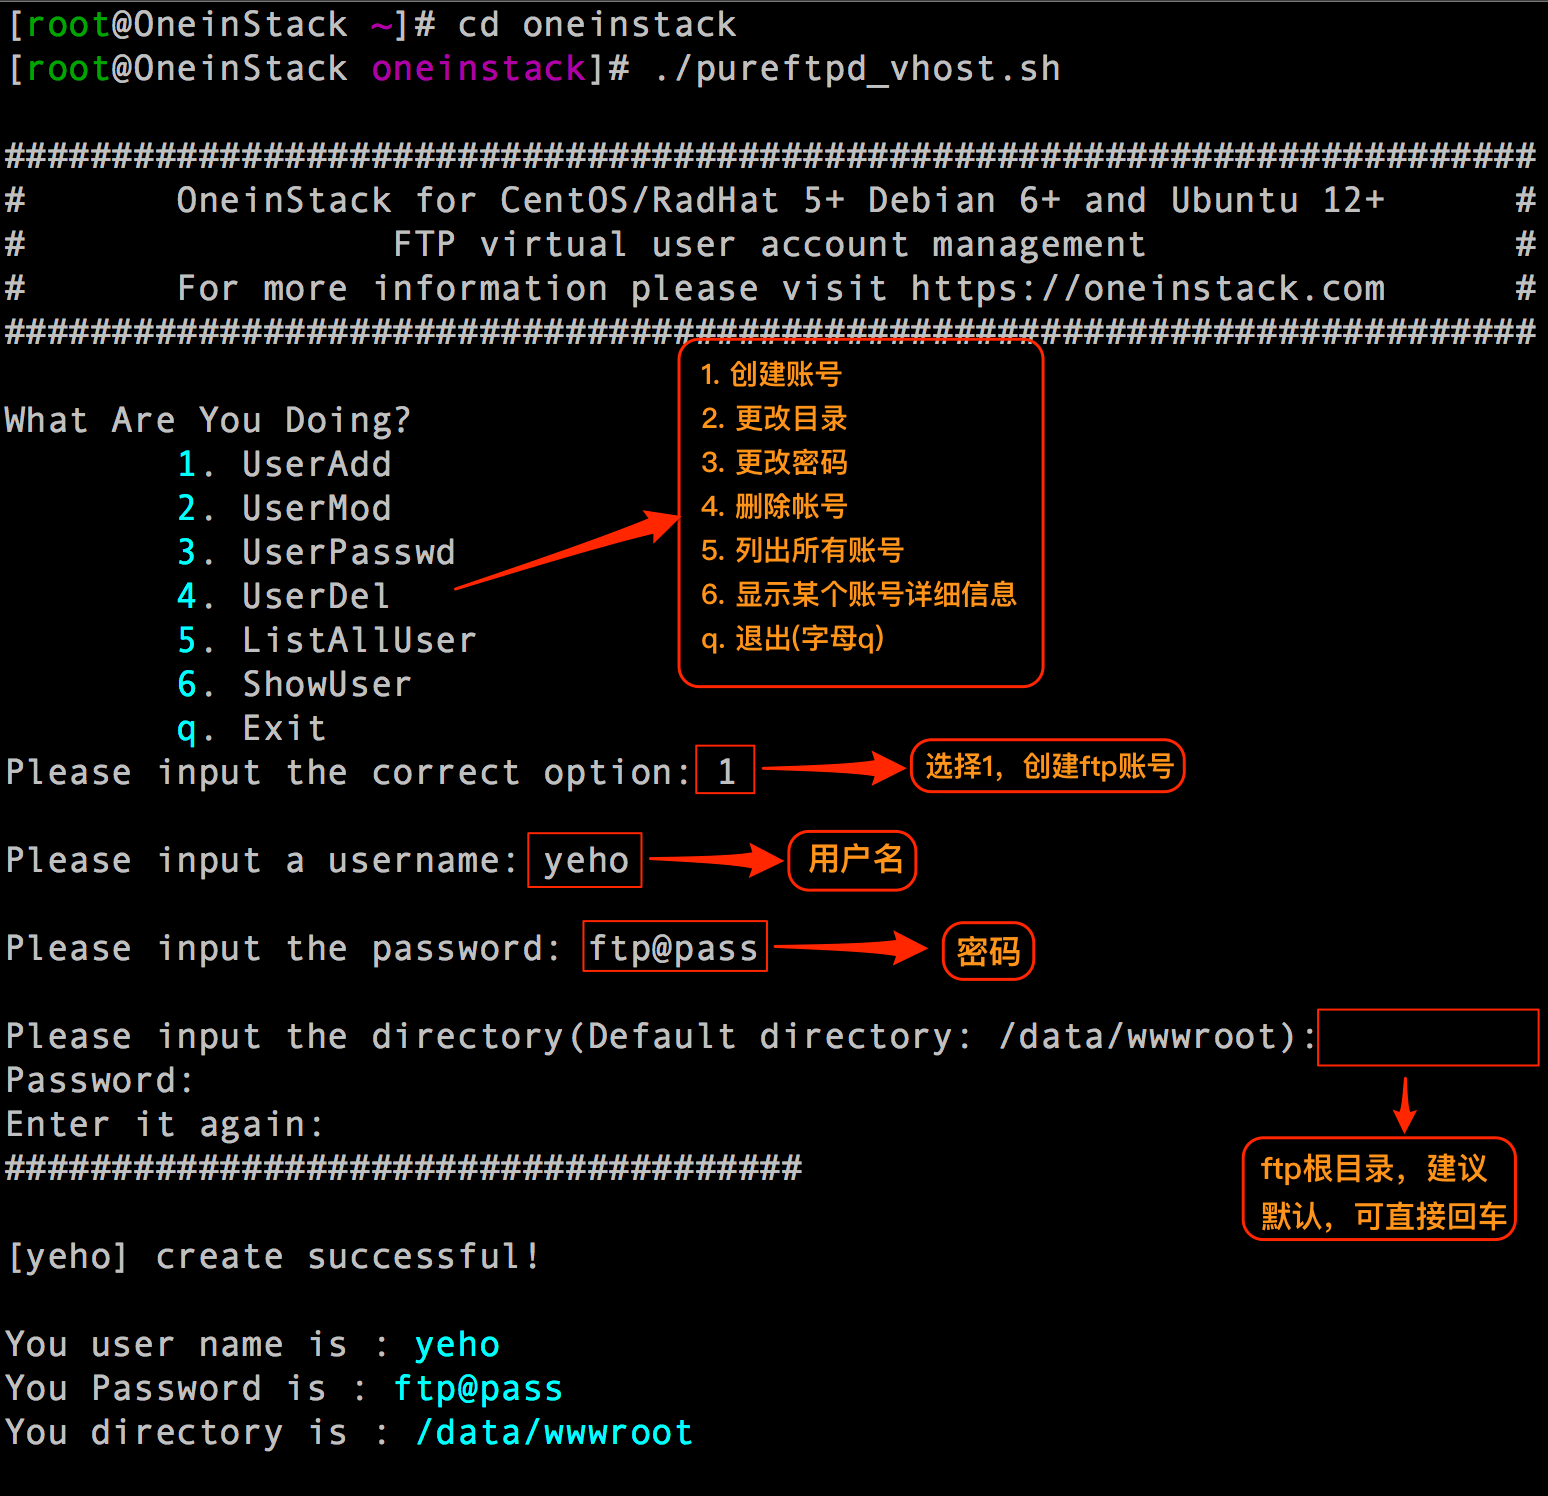The width and height of the screenshot is (1548, 1496).
Task: Click the password input 'ftp@pass'
Action: coord(675,947)
